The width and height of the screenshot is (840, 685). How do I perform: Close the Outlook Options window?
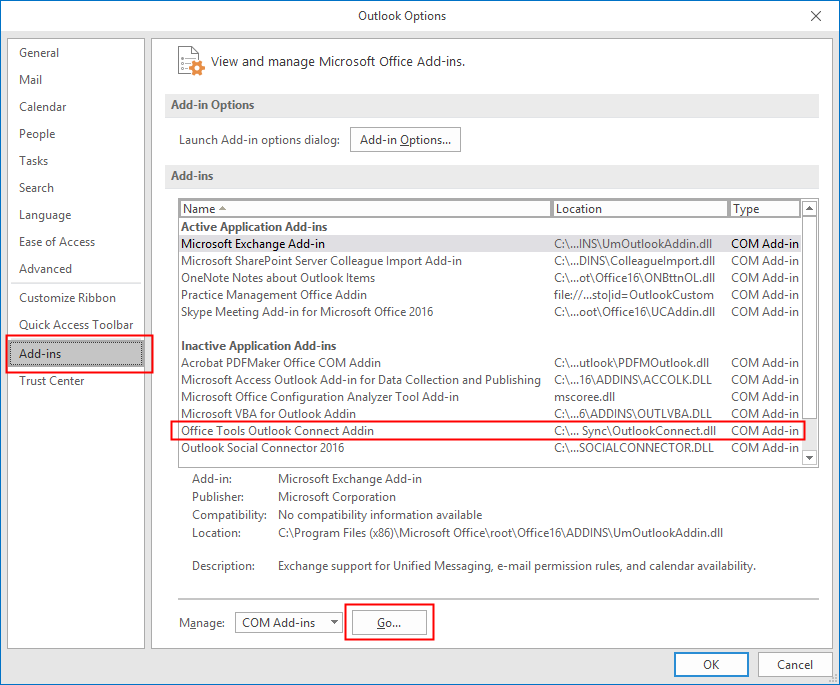(816, 16)
